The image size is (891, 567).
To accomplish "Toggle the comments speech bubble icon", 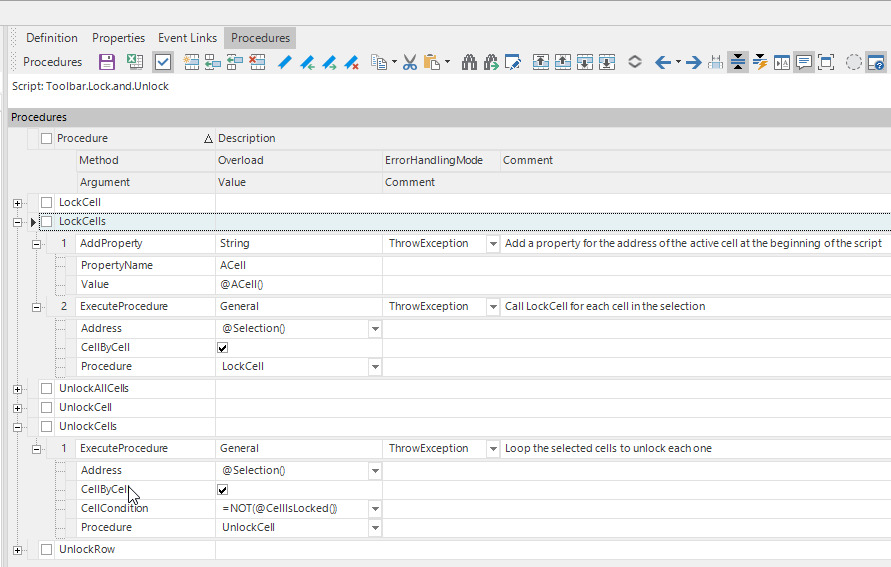I will 804,62.
